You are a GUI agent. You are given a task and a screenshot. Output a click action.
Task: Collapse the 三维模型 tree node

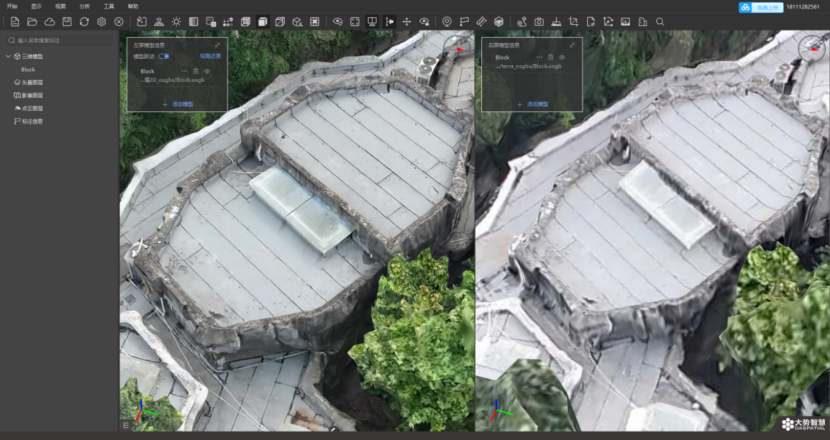tap(9, 57)
